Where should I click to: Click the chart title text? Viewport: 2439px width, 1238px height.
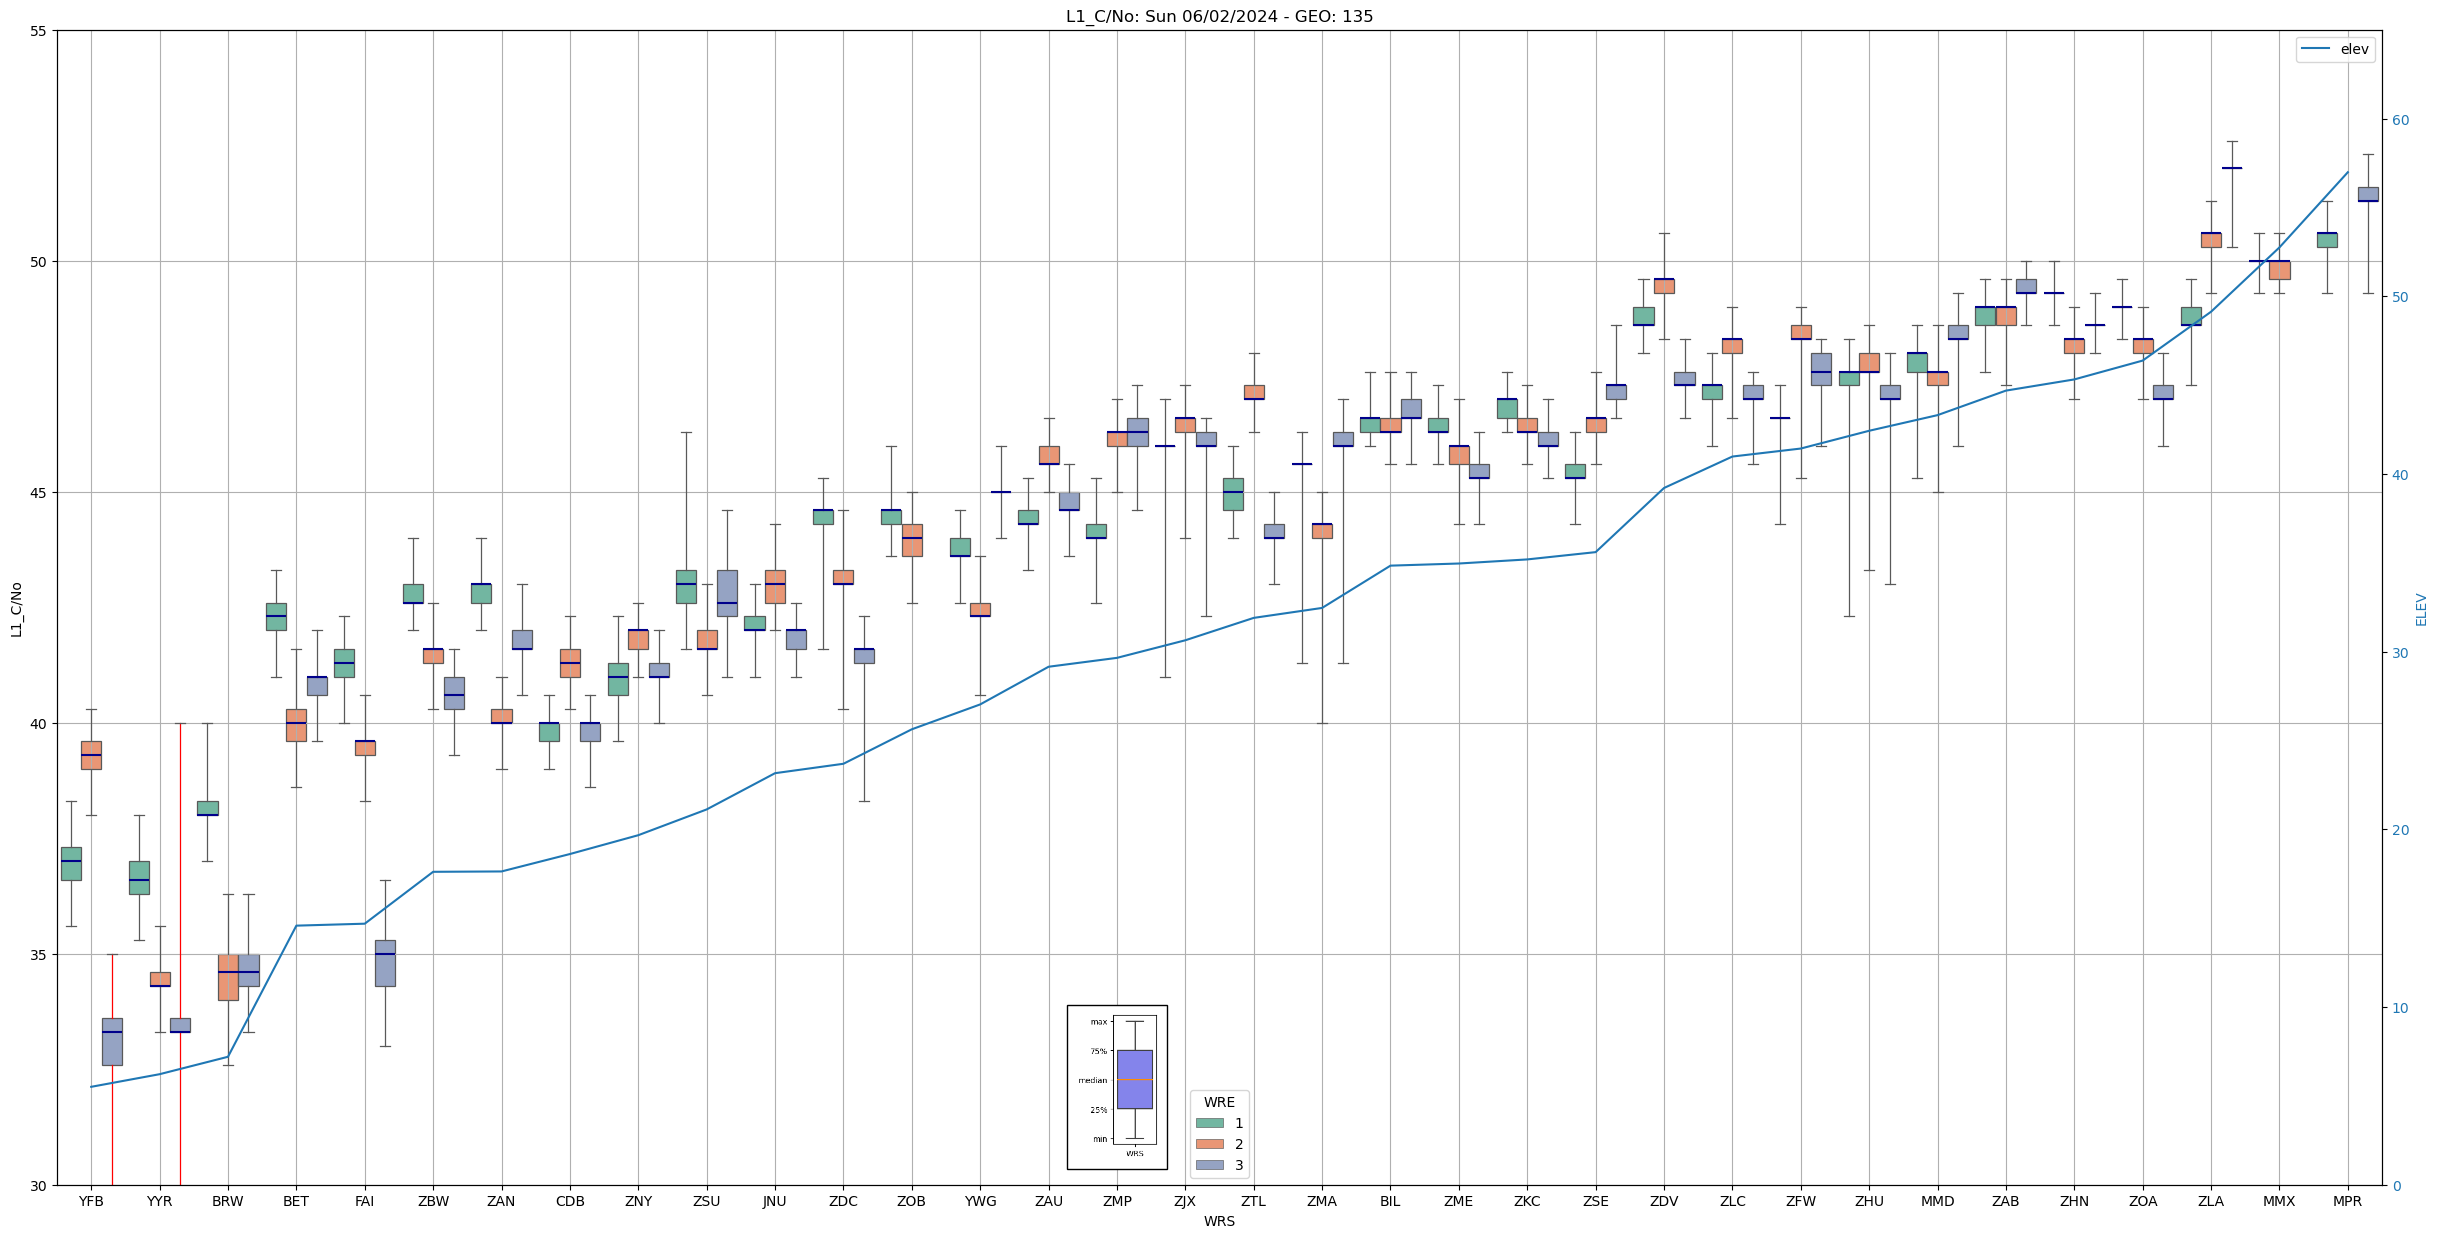tap(1219, 16)
